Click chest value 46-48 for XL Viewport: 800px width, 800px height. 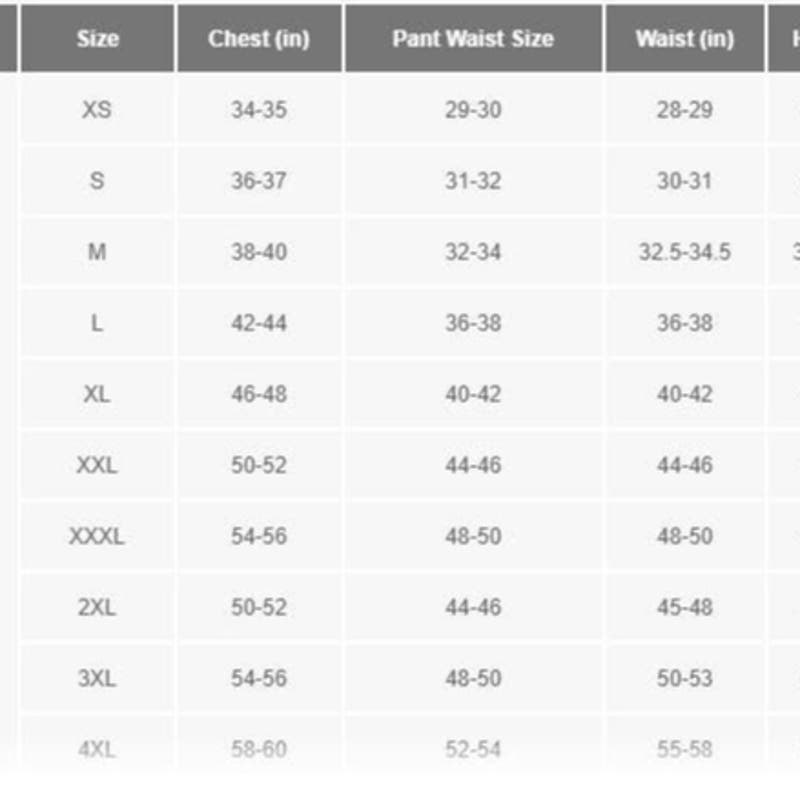pos(259,394)
